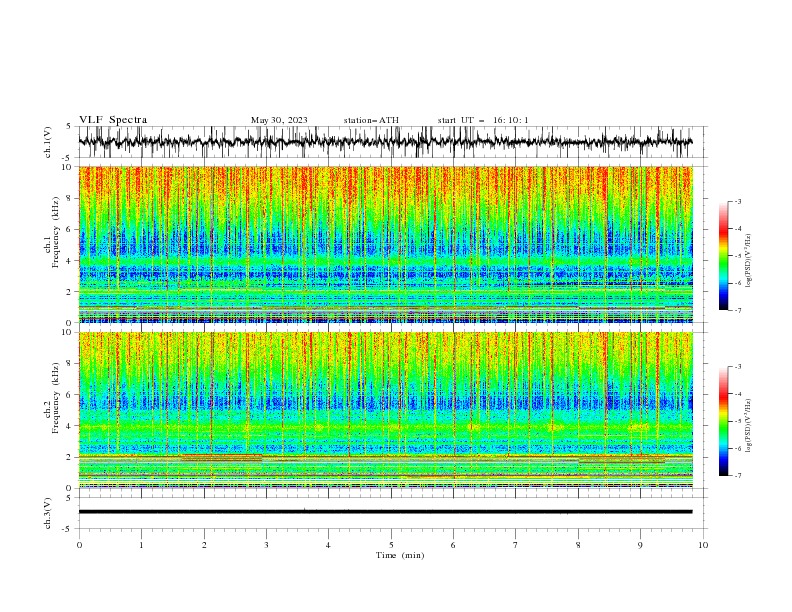Click the ch.1 'Frequency (kHz)' axis label
Screen dimensions: 792x612
(55, 233)
